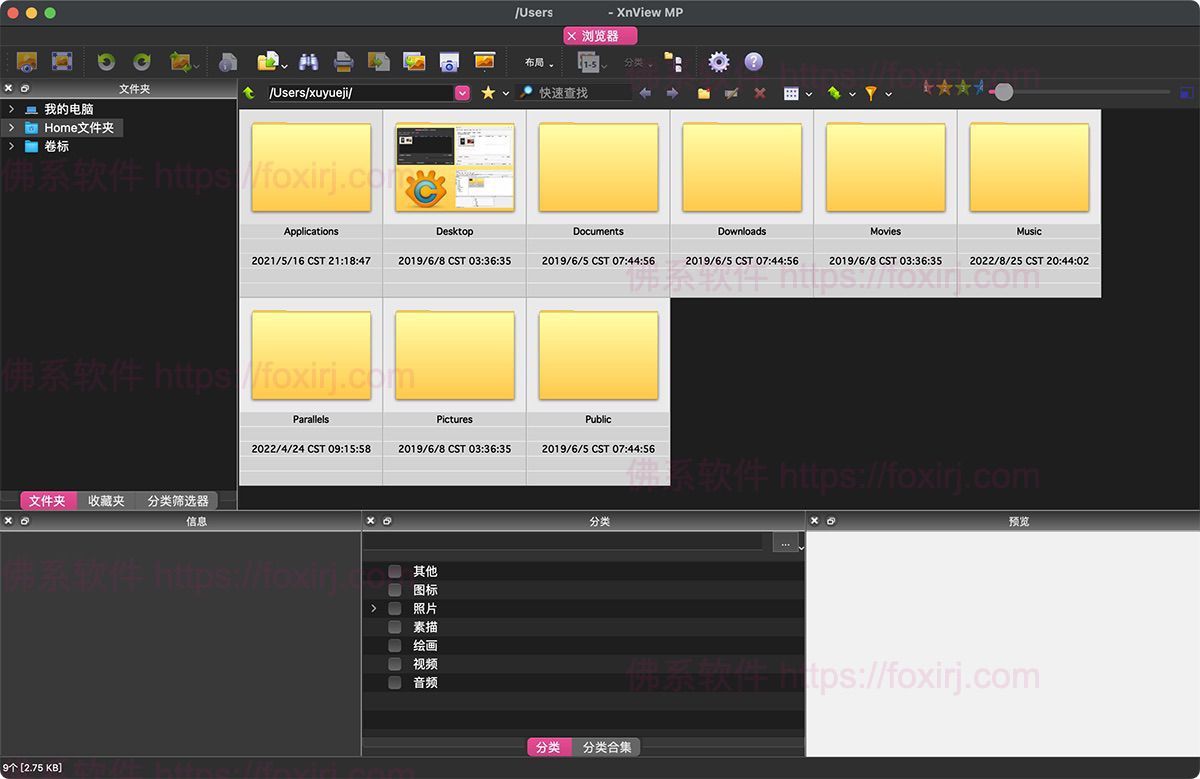Click the funnel filter icon
Image resolution: width=1200 pixels, height=779 pixels.
(x=871, y=93)
